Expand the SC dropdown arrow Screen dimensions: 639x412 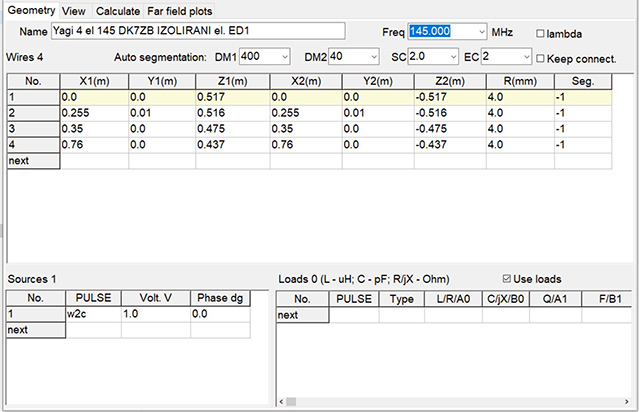tap(454, 57)
